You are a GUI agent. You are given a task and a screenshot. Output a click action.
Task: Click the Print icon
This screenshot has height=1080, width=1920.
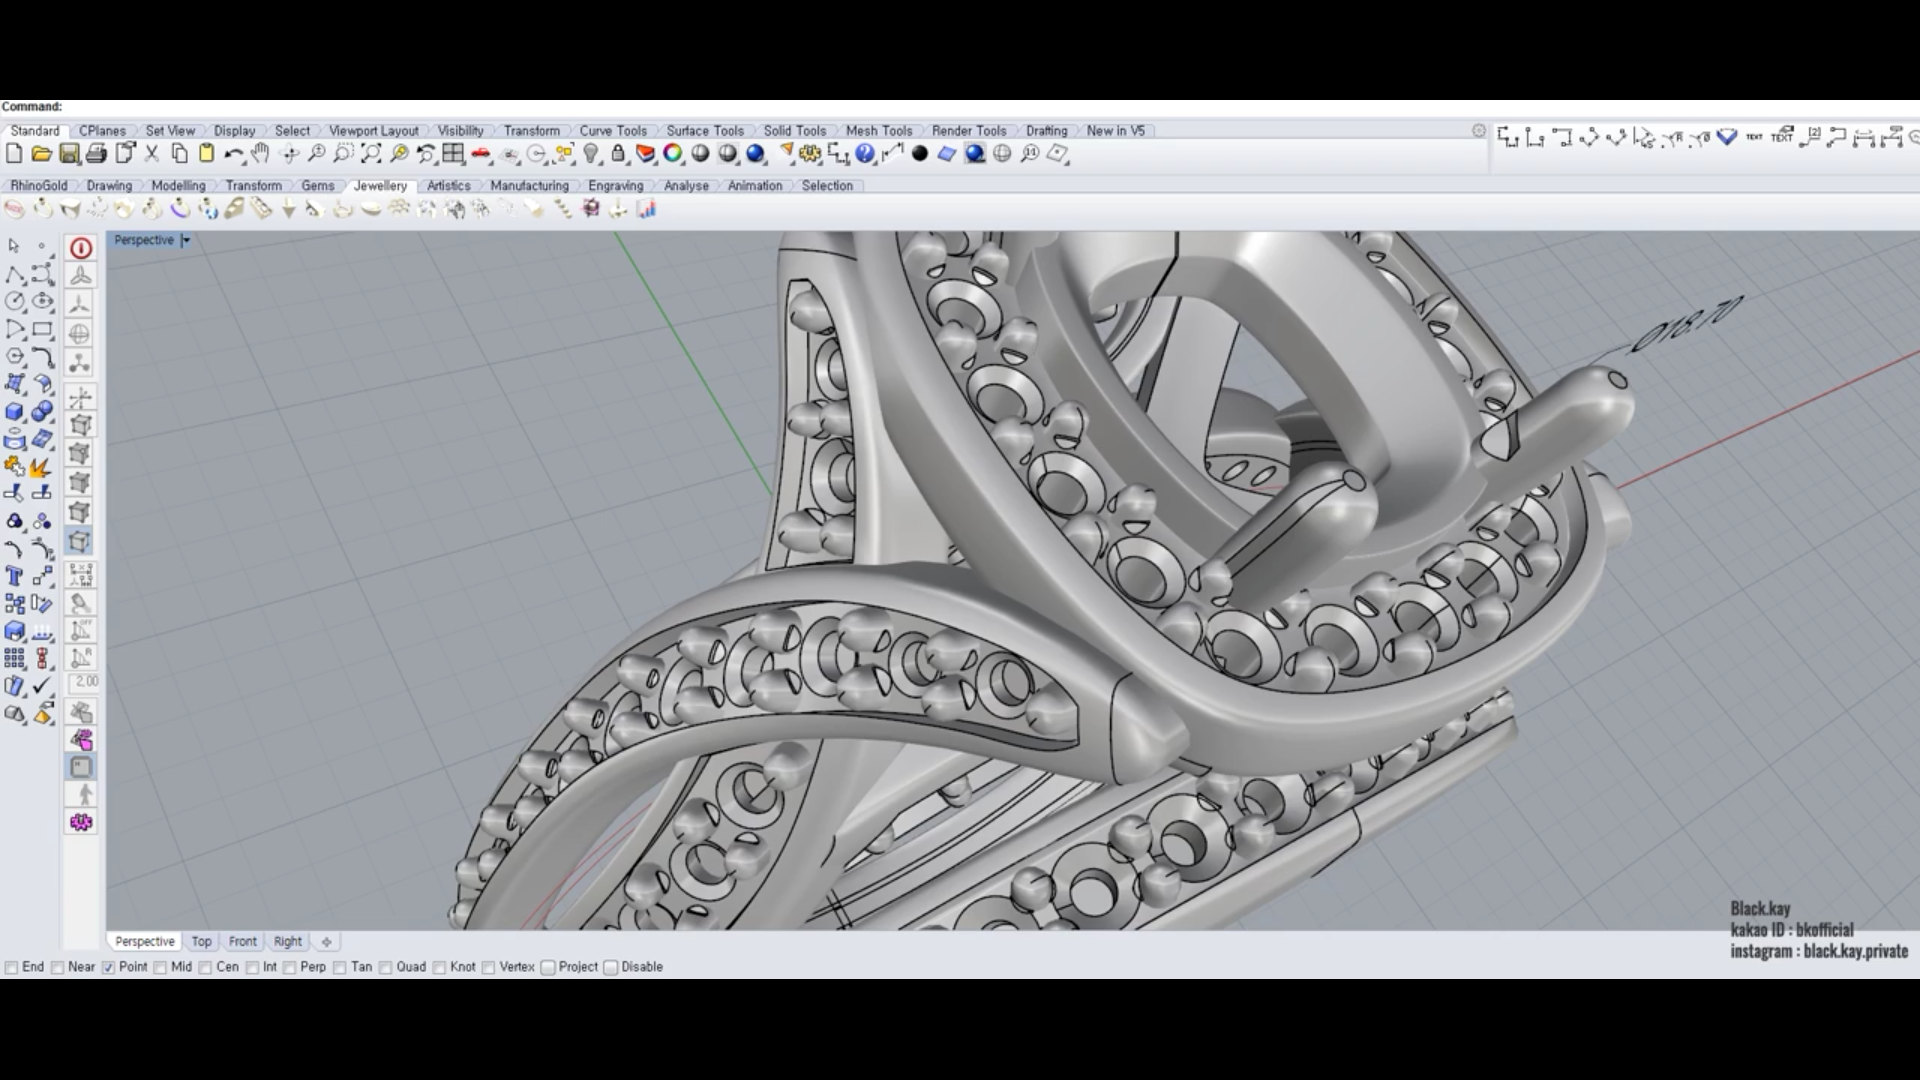(x=96, y=154)
